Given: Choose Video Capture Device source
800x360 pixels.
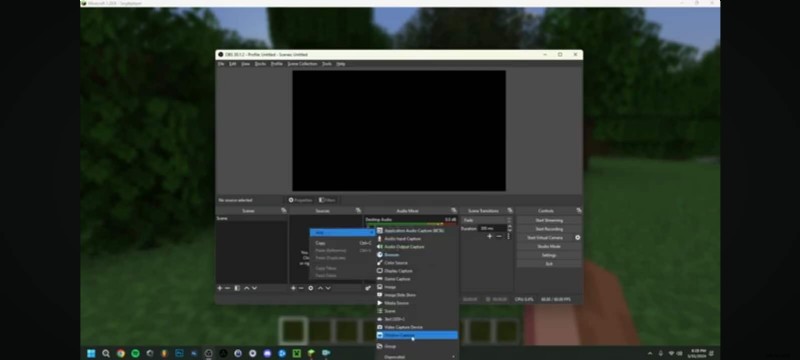Looking at the screenshot, I should tap(417, 327).
